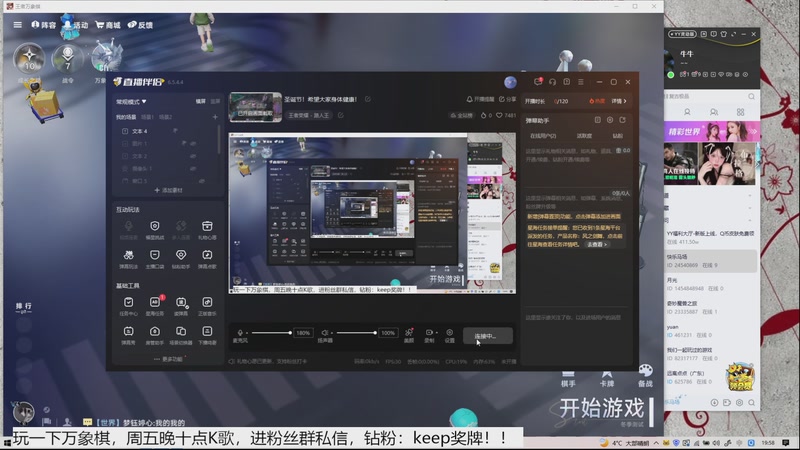Image resolution: width=800 pixels, height=450 pixels.
Task: Switch to 活跃度 tab
Action: (x=584, y=136)
